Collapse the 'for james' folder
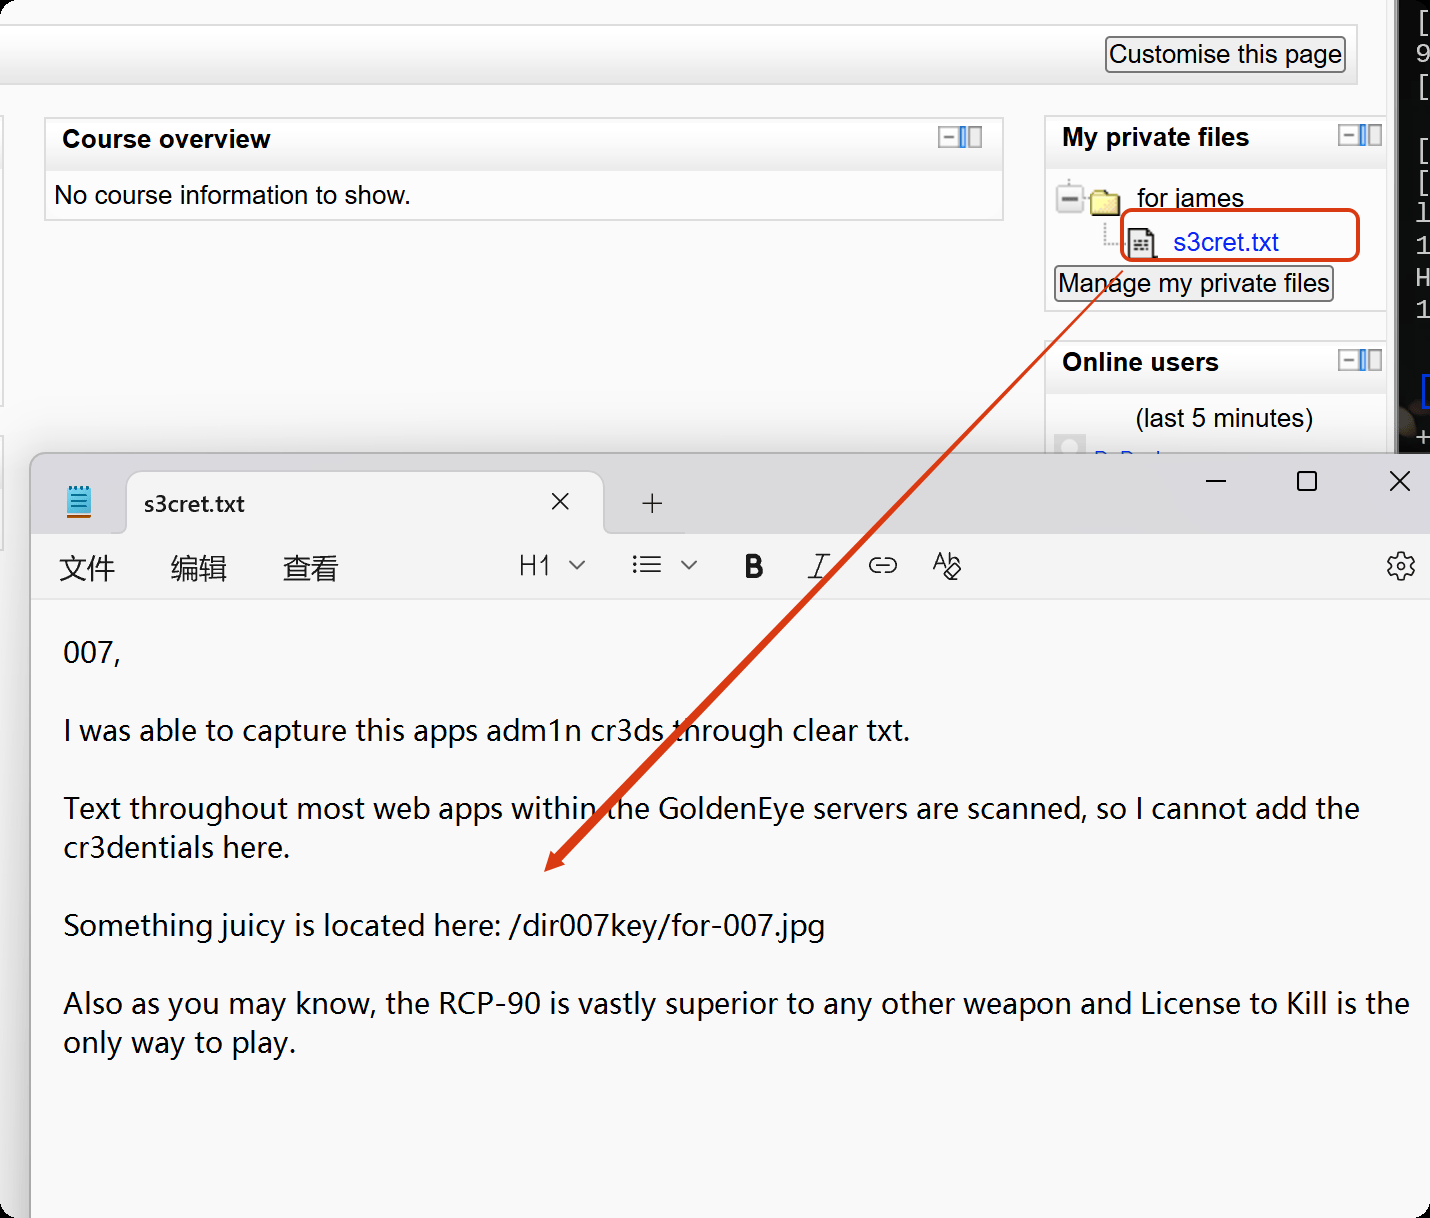This screenshot has width=1430, height=1218. click(x=1070, y=199)
